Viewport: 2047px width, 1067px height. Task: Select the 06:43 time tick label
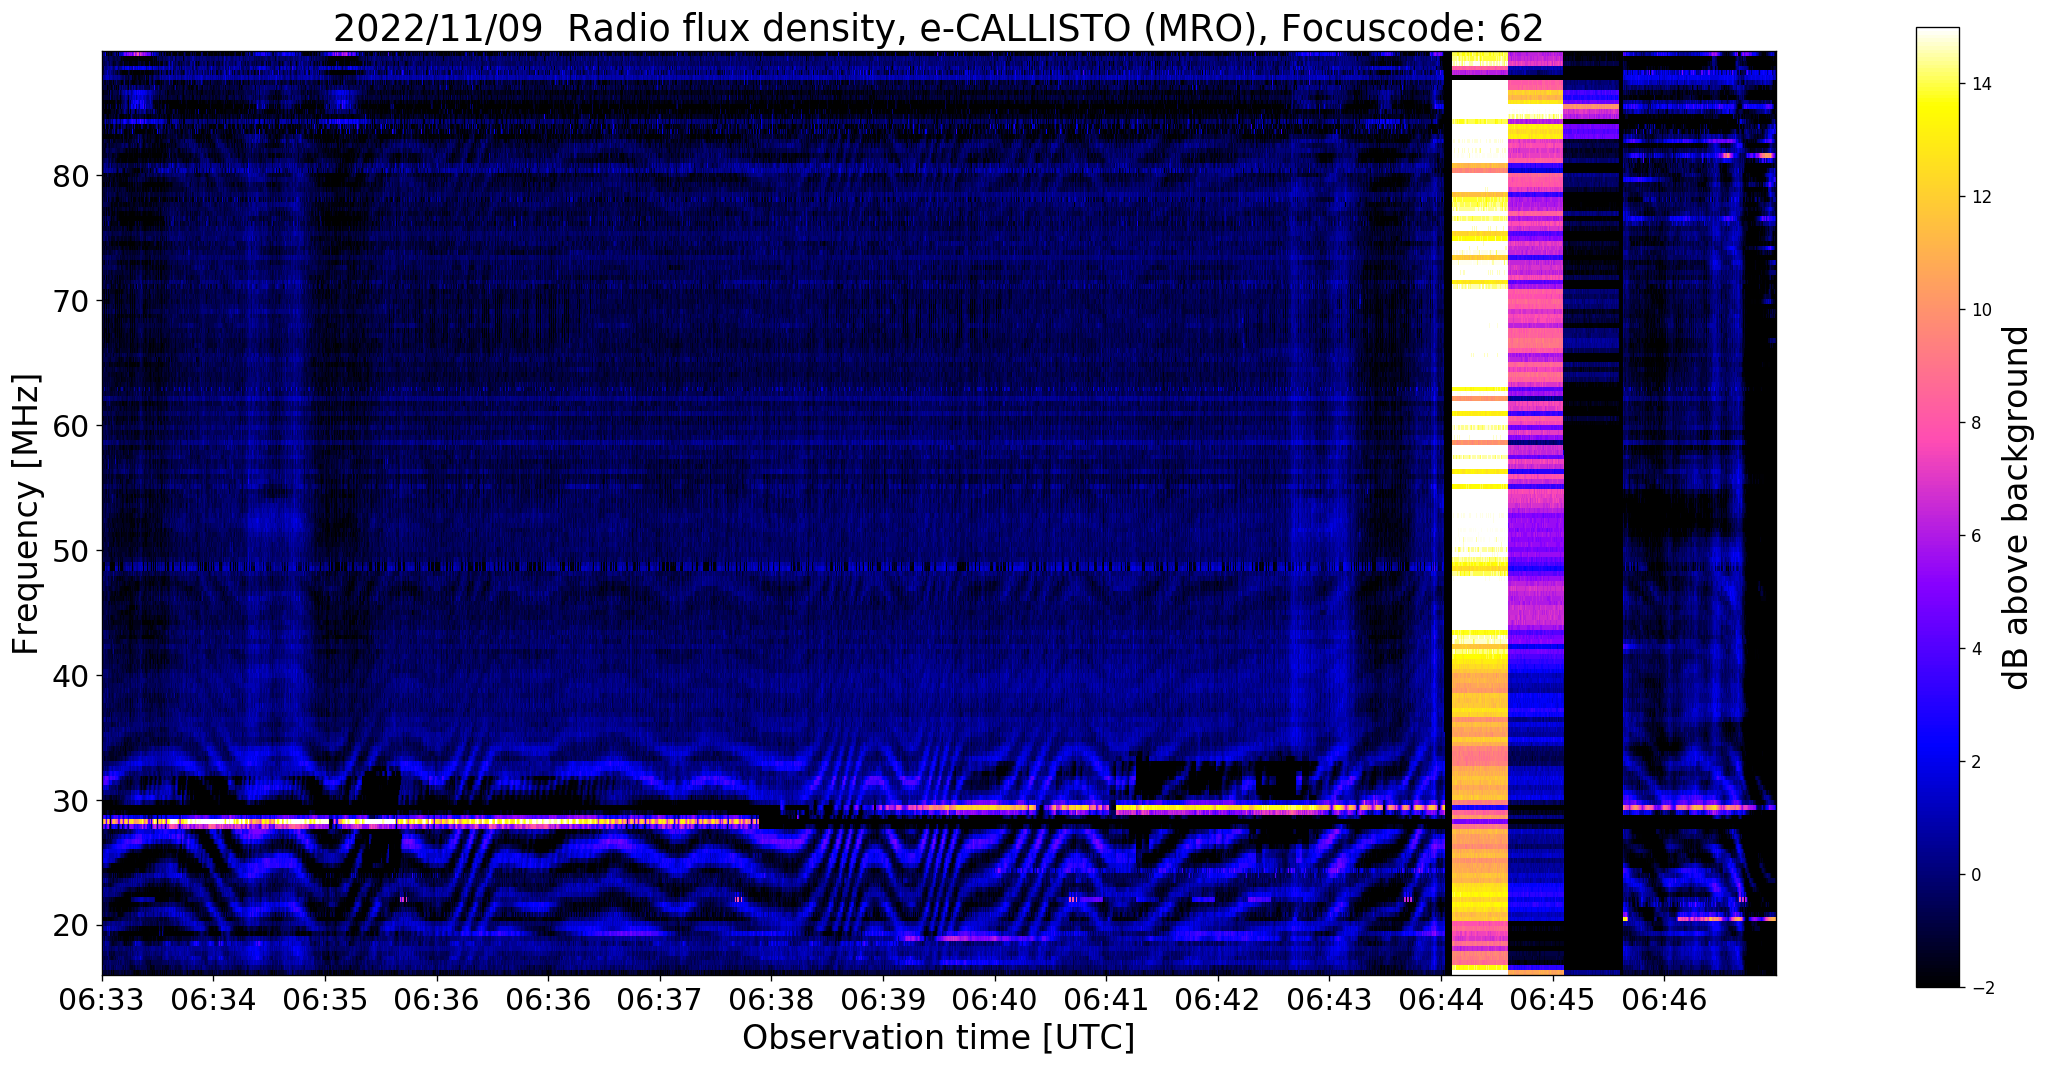tap(1329, 1000)
